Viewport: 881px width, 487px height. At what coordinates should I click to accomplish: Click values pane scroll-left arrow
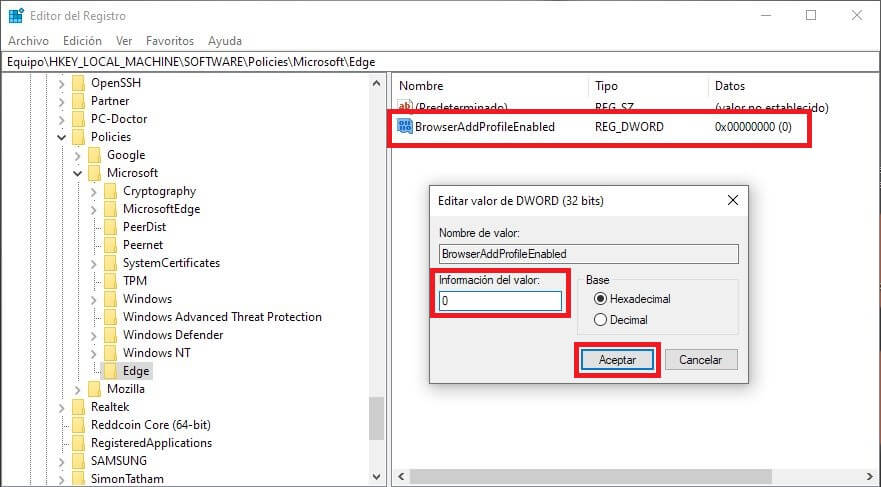click(x=401, y=476)
